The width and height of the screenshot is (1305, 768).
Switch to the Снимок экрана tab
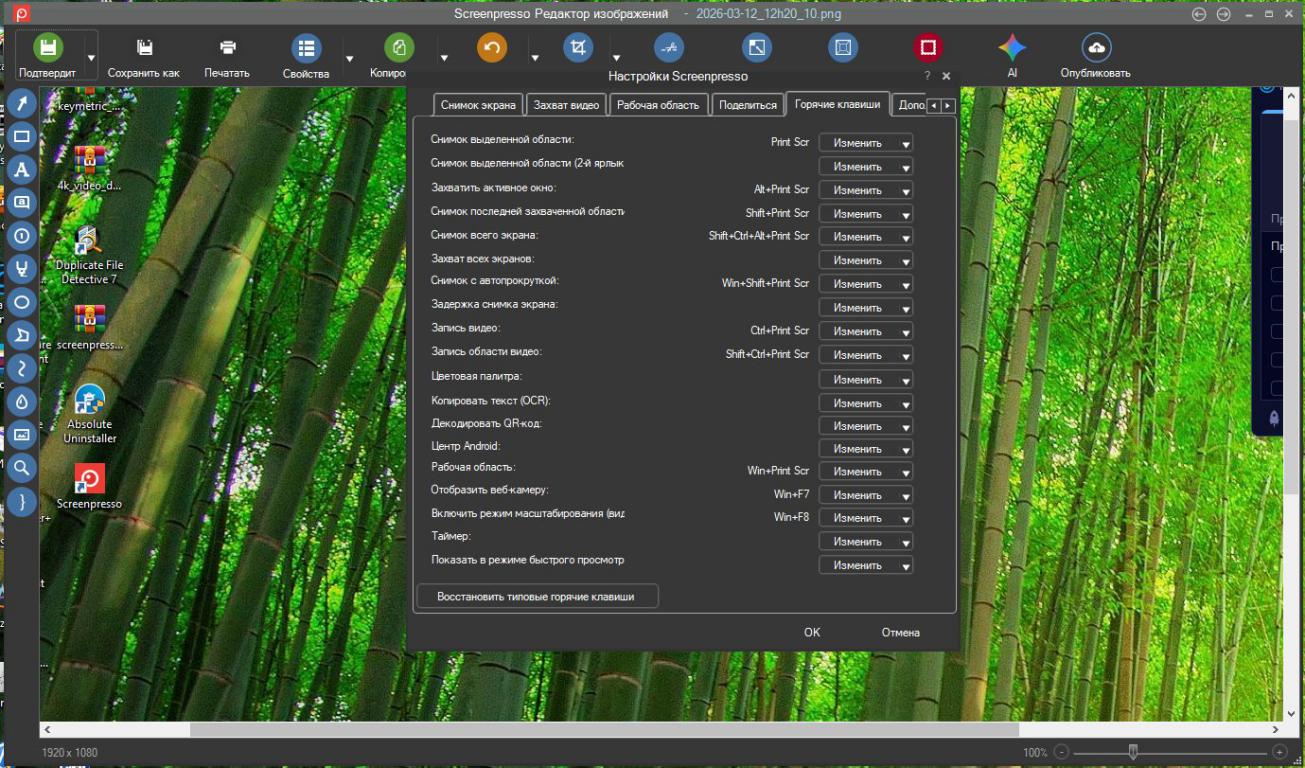[478, 105]
